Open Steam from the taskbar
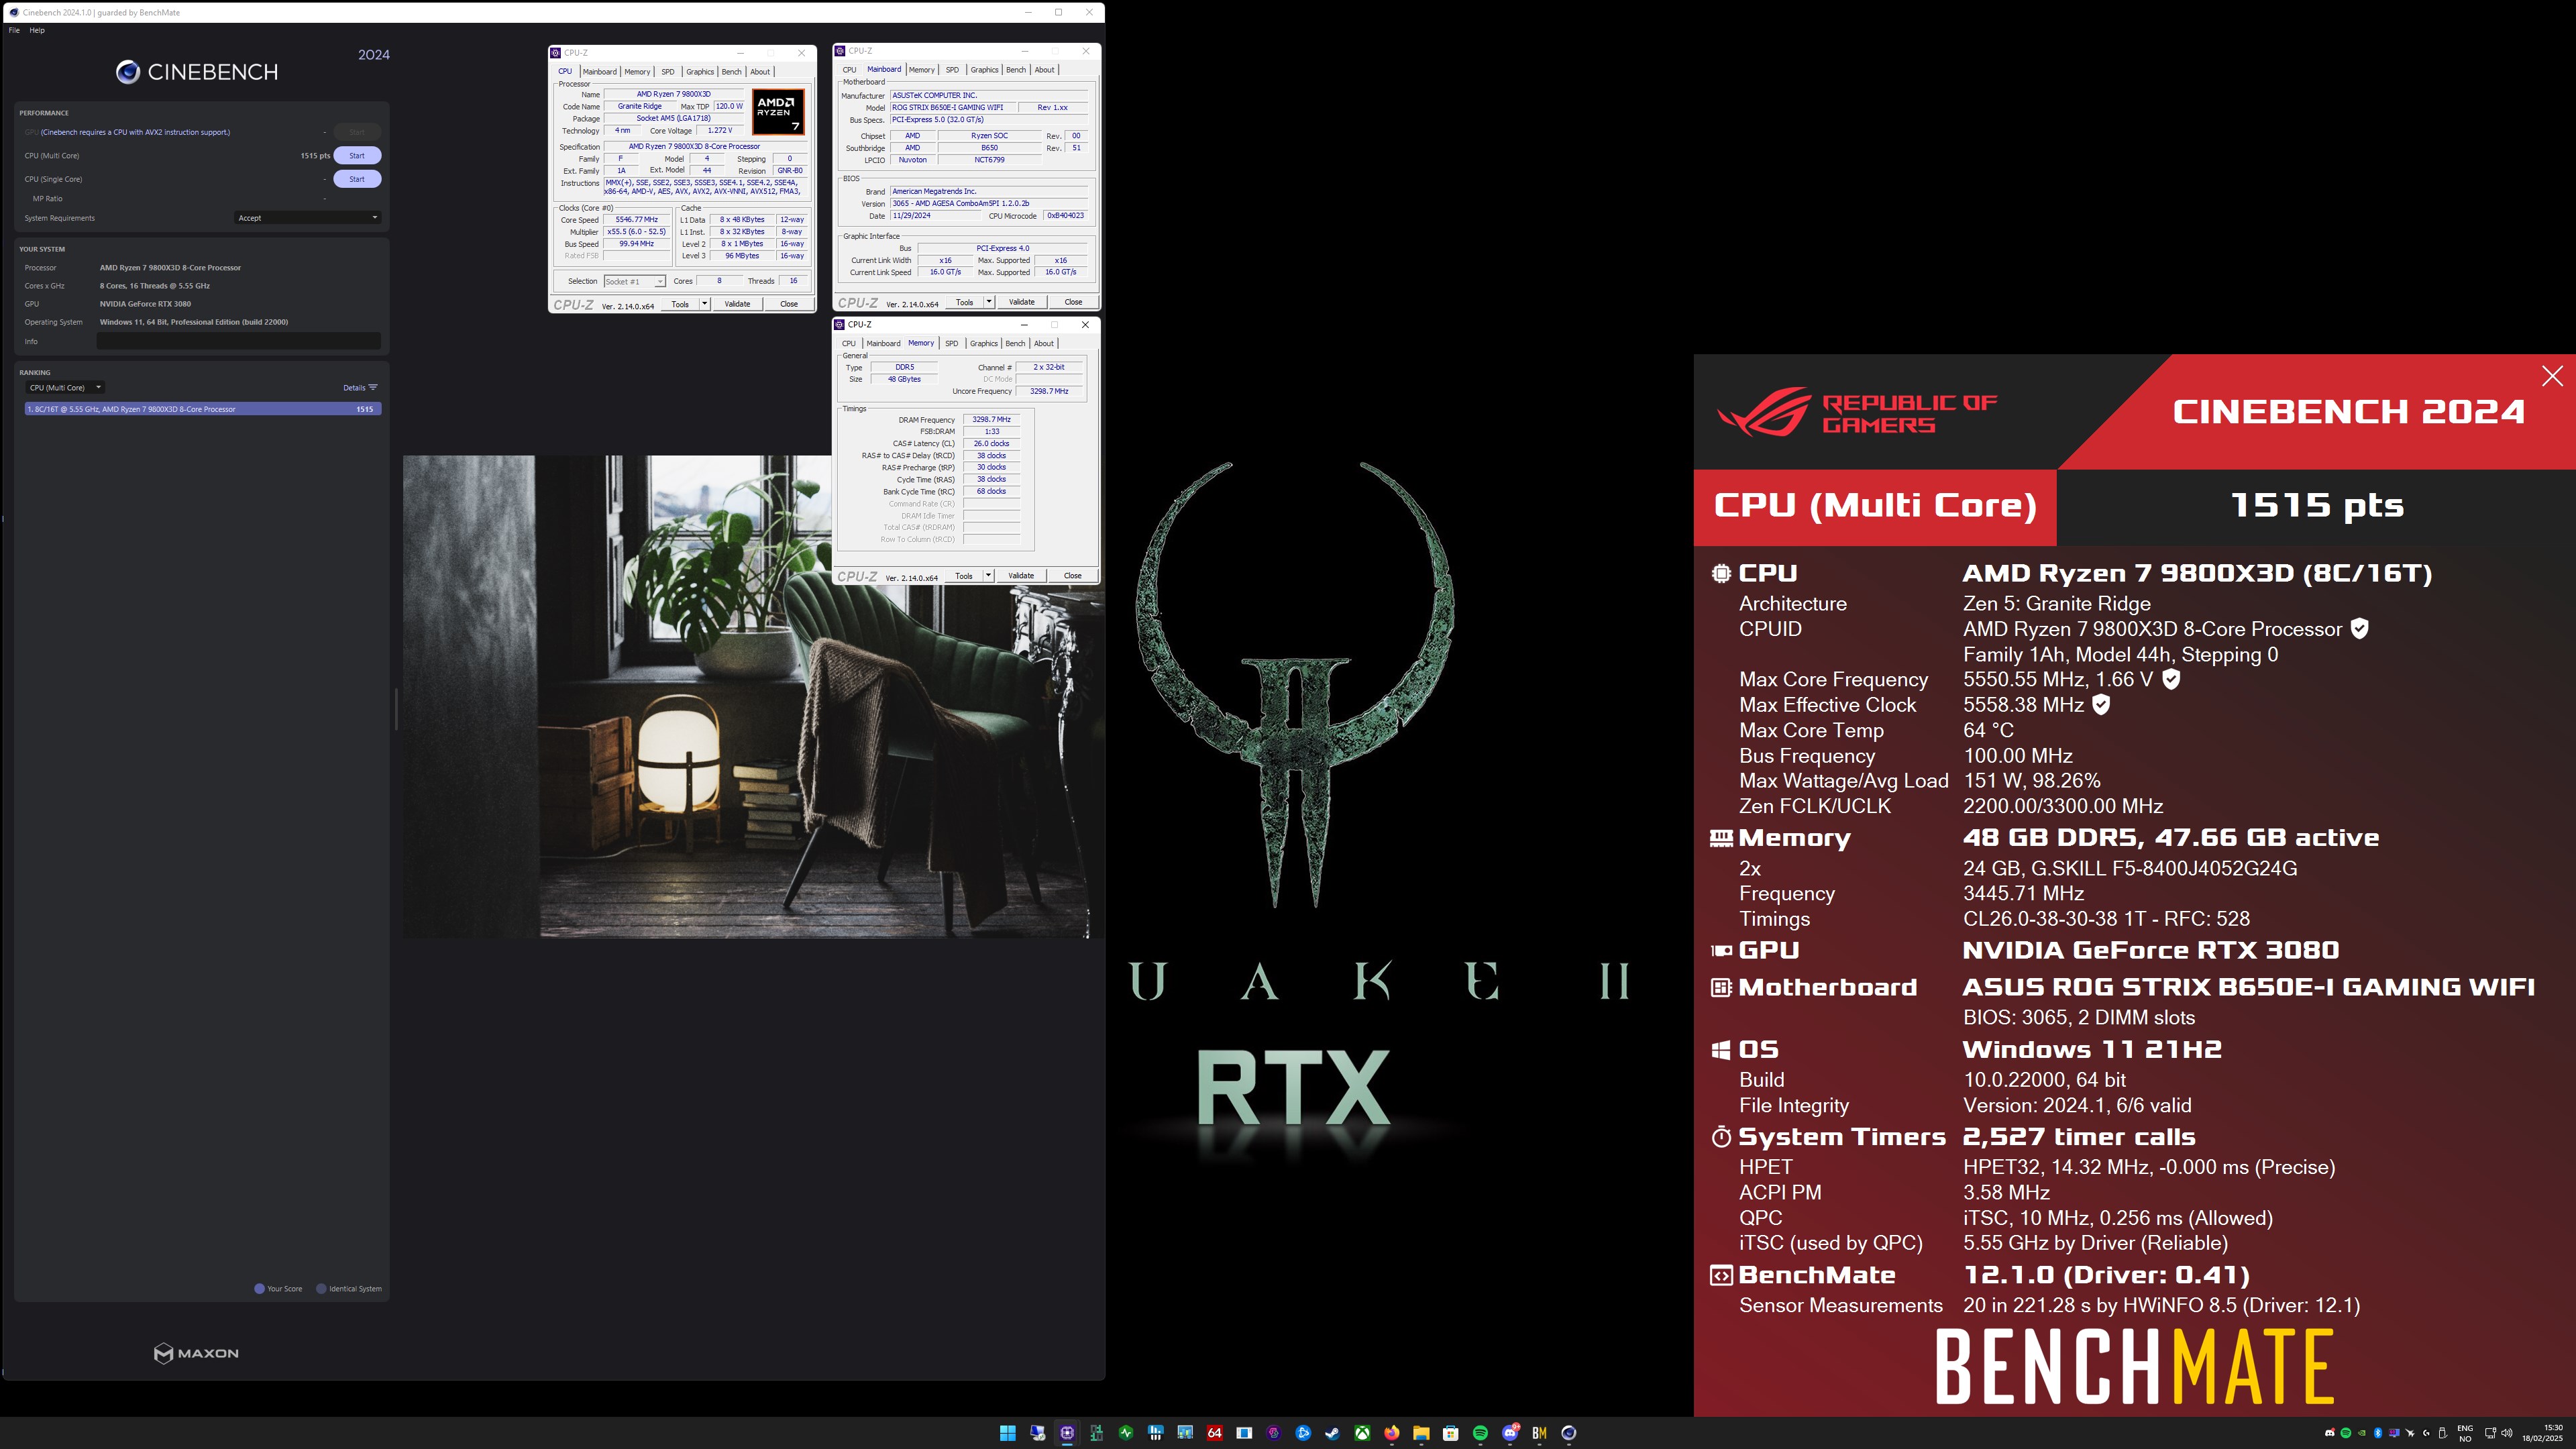2576x1449 pixels. click(1332, 1433)
